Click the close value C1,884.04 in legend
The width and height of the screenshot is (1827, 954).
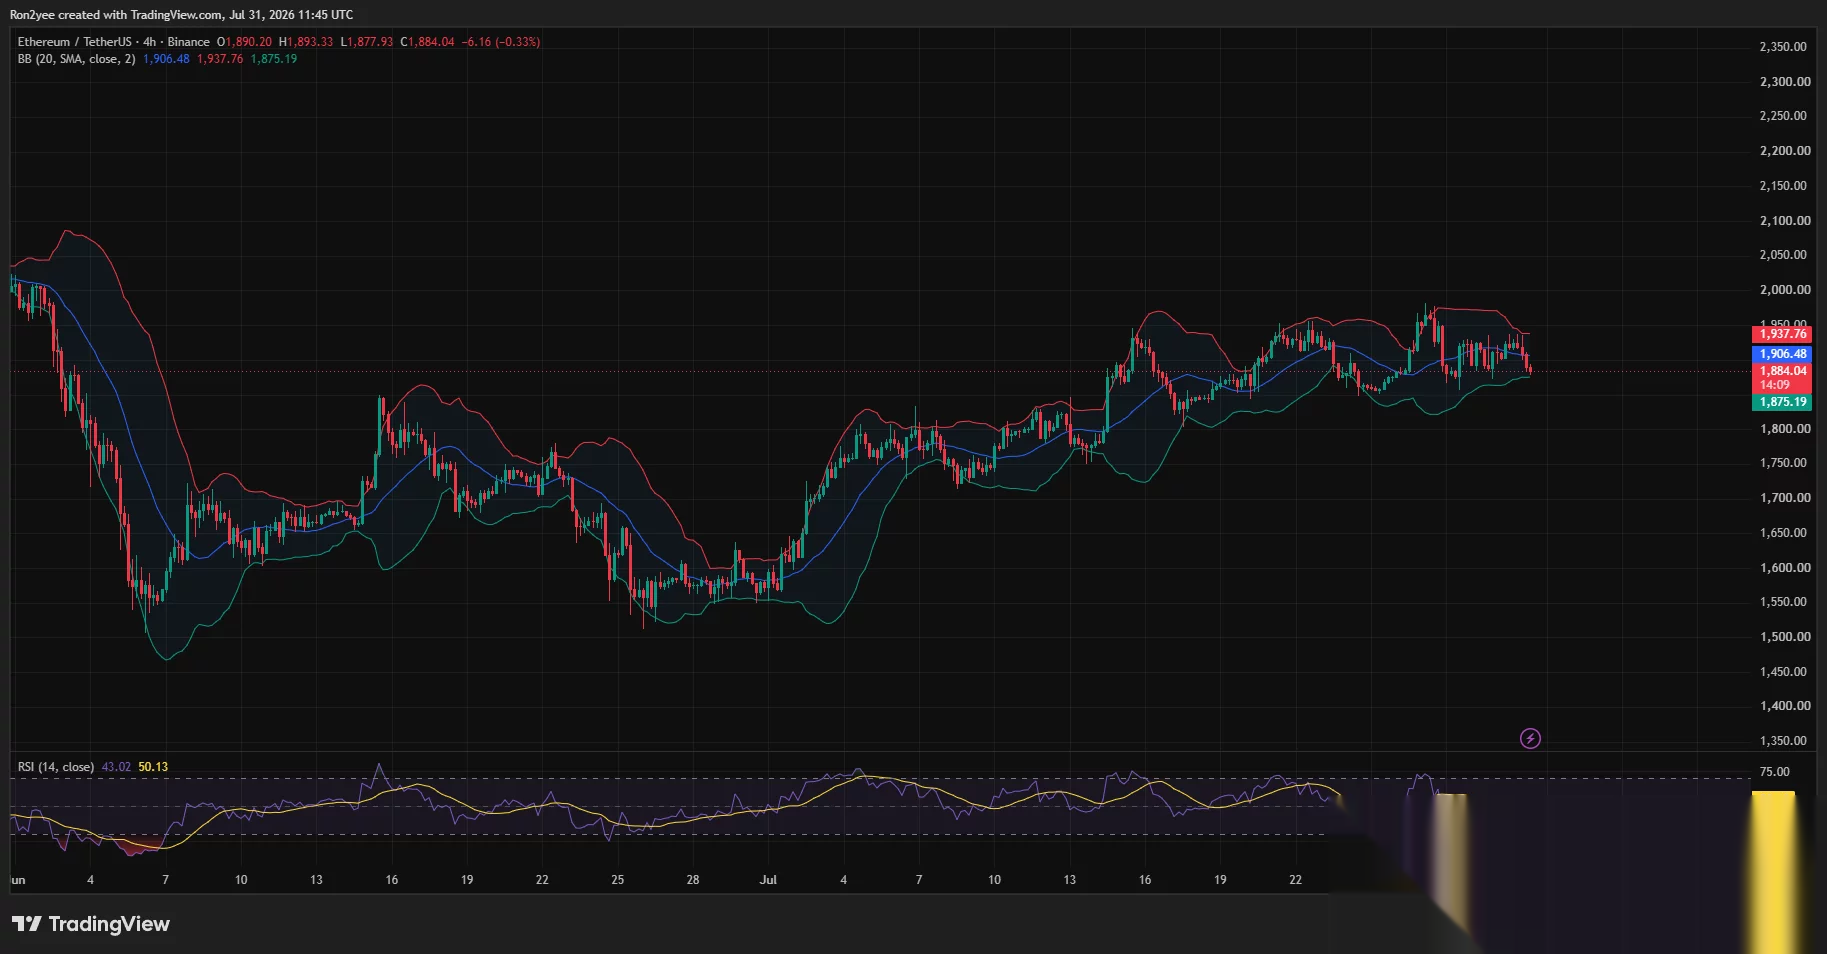(x=427, y=42)
